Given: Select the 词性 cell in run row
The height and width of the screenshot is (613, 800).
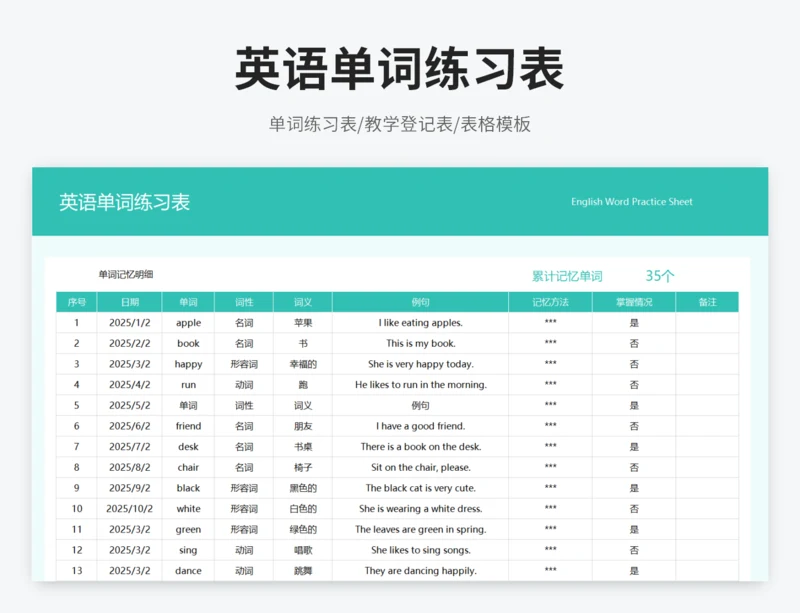Looking at the screenshot, I should (244, 385).
